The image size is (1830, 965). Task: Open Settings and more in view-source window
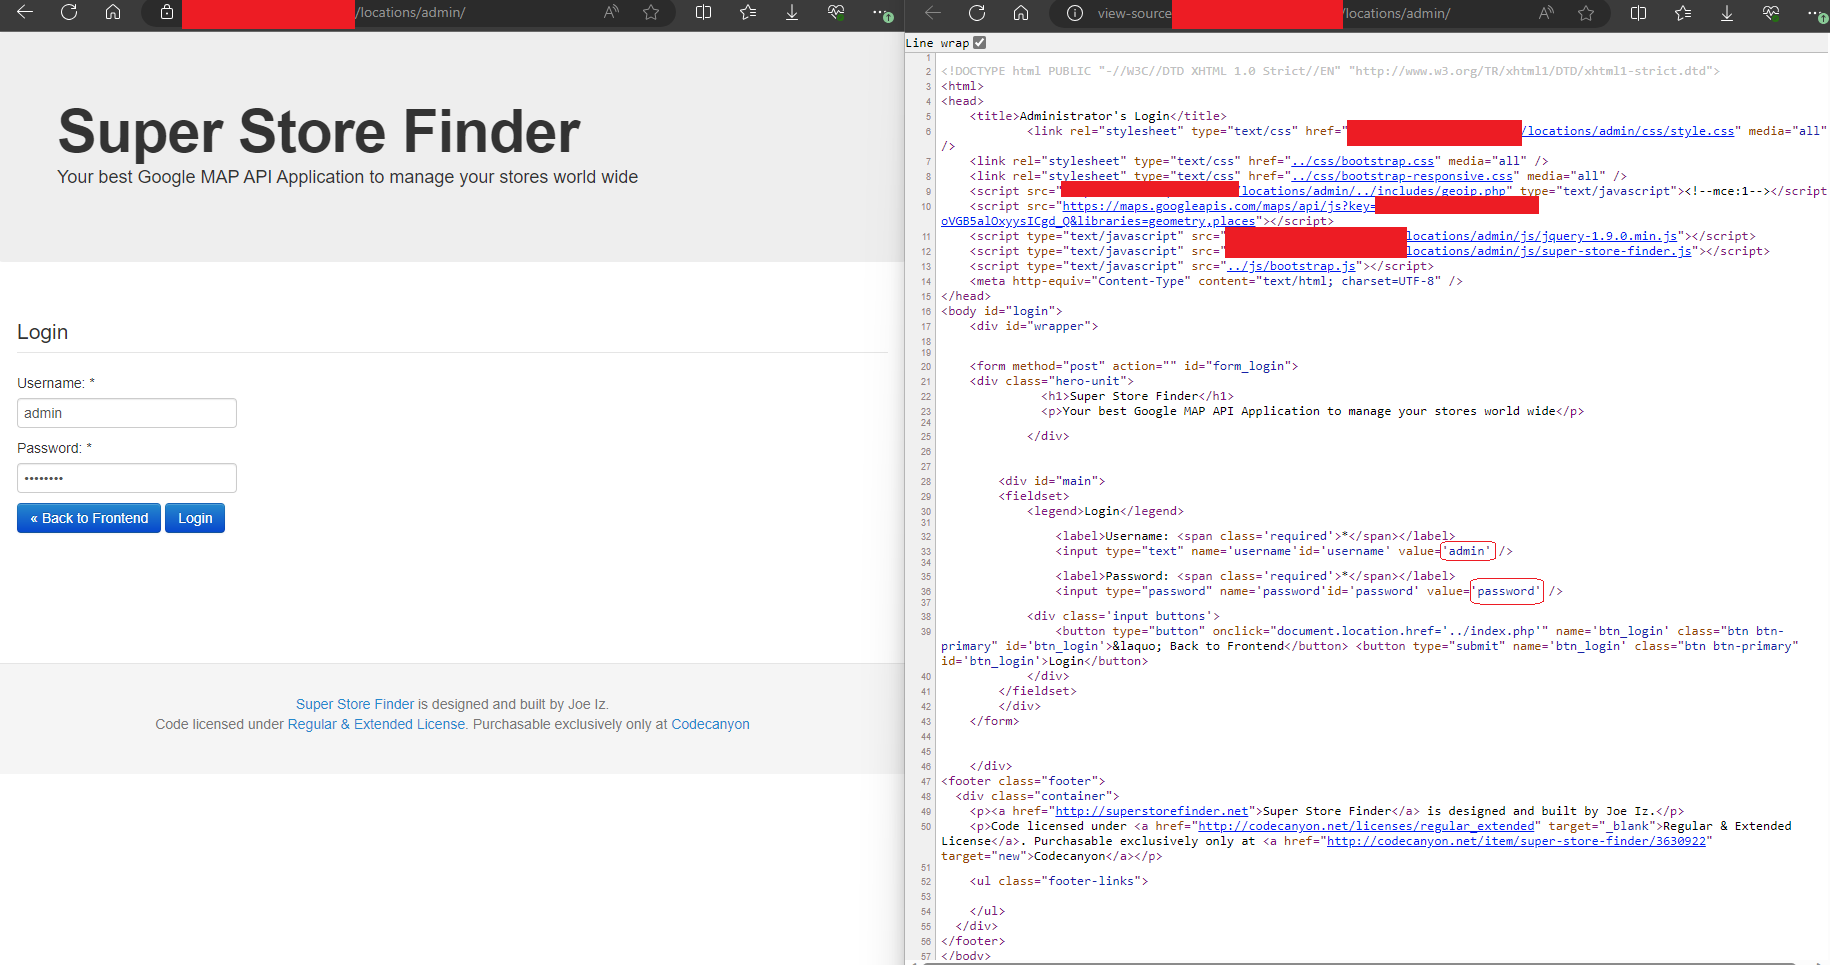point(1816,13)
